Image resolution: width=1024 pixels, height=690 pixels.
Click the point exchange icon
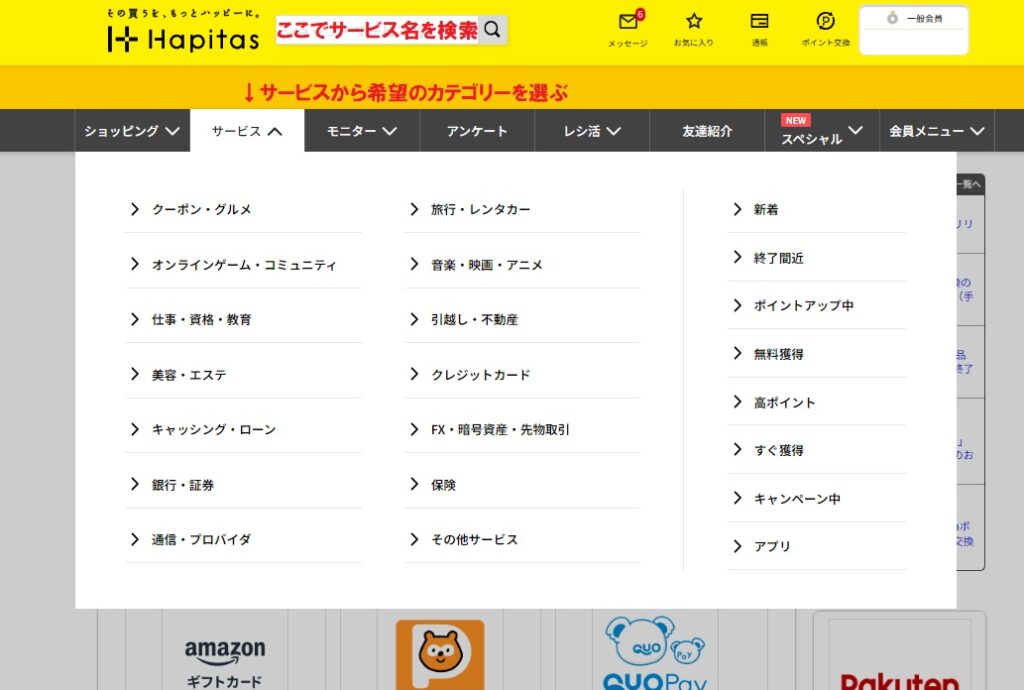pos(825,22)
